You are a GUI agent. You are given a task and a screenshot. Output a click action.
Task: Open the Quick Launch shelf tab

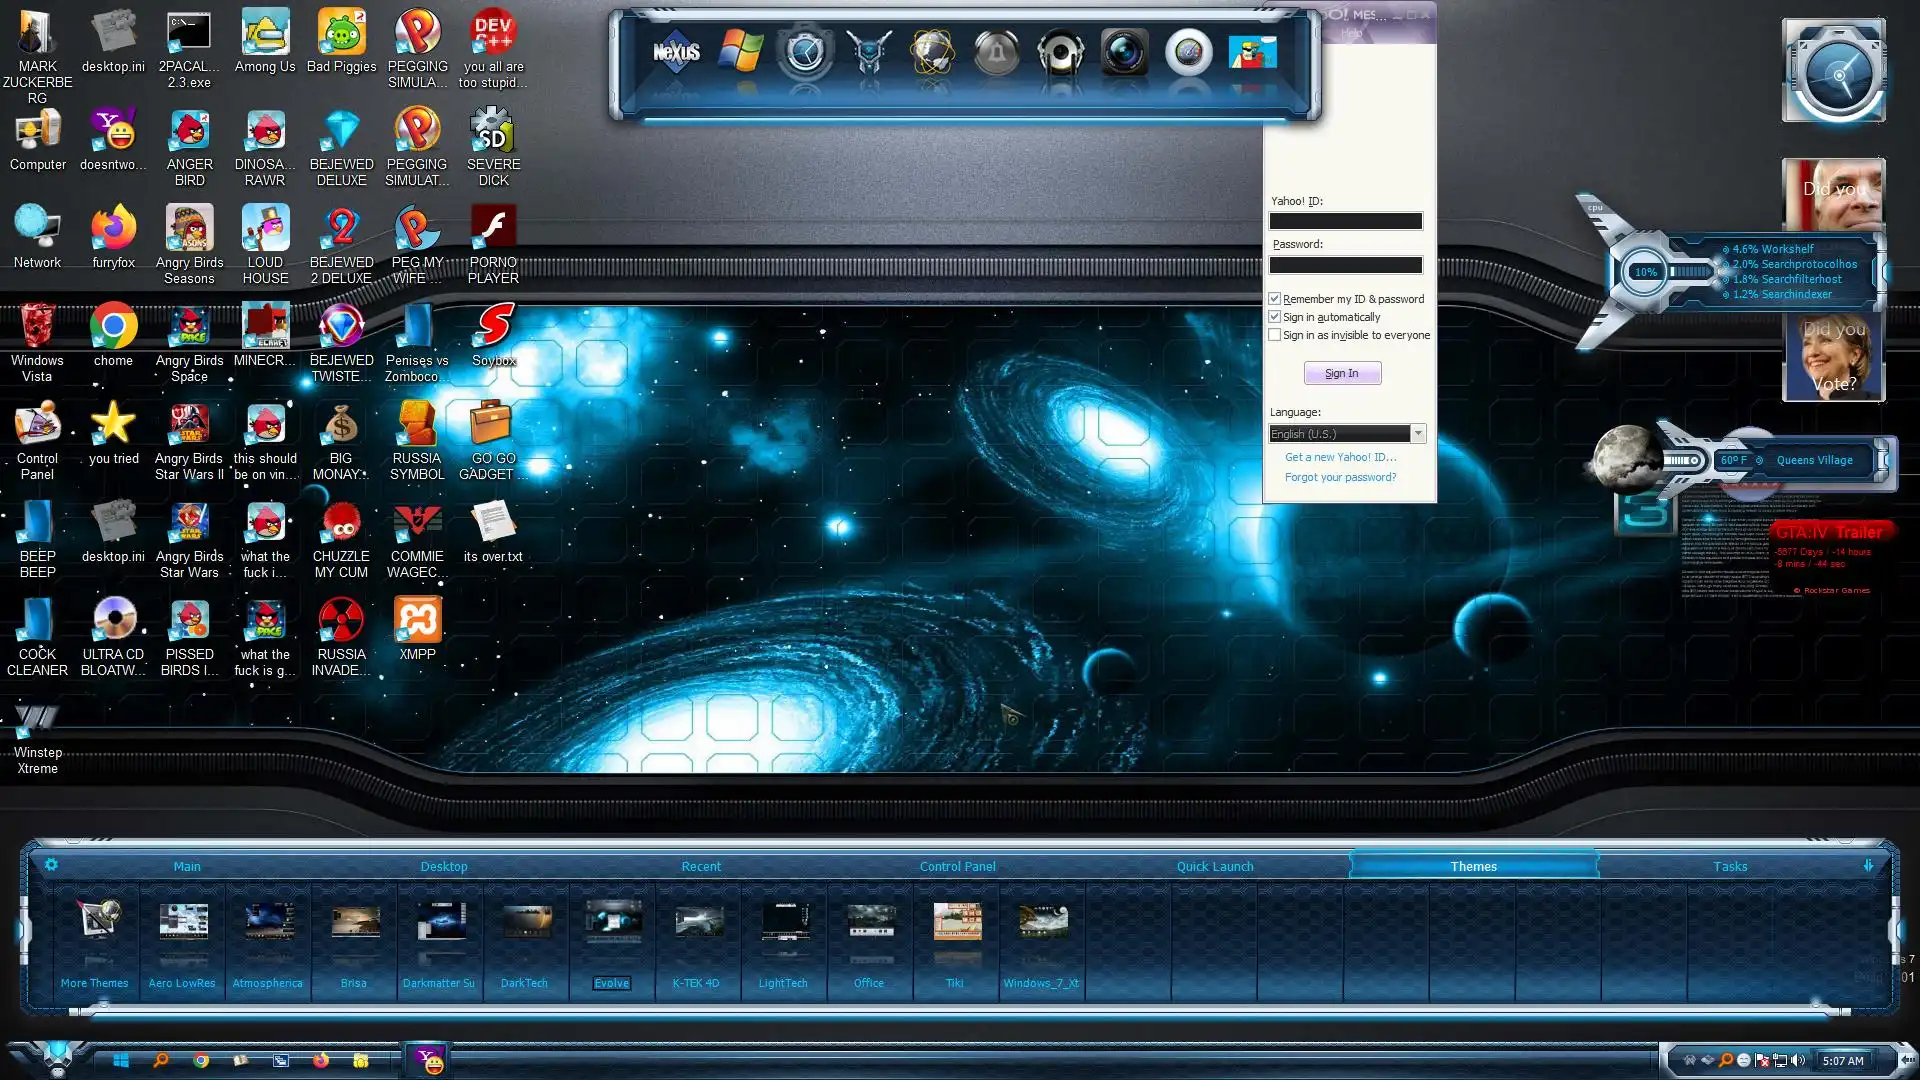click(x=1214, y=866)
